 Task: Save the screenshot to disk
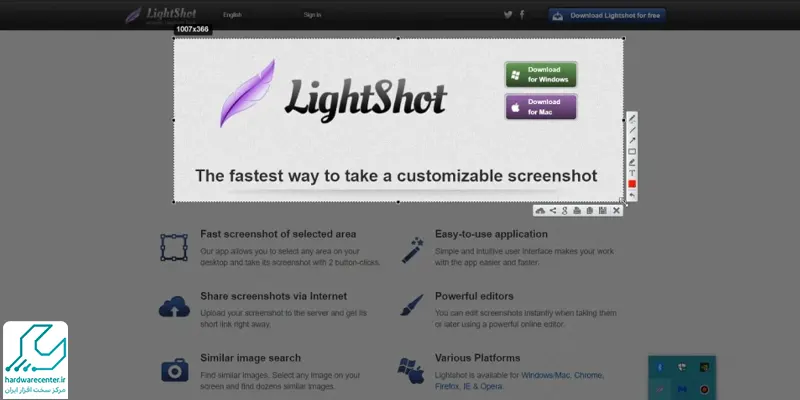point(603,211)
